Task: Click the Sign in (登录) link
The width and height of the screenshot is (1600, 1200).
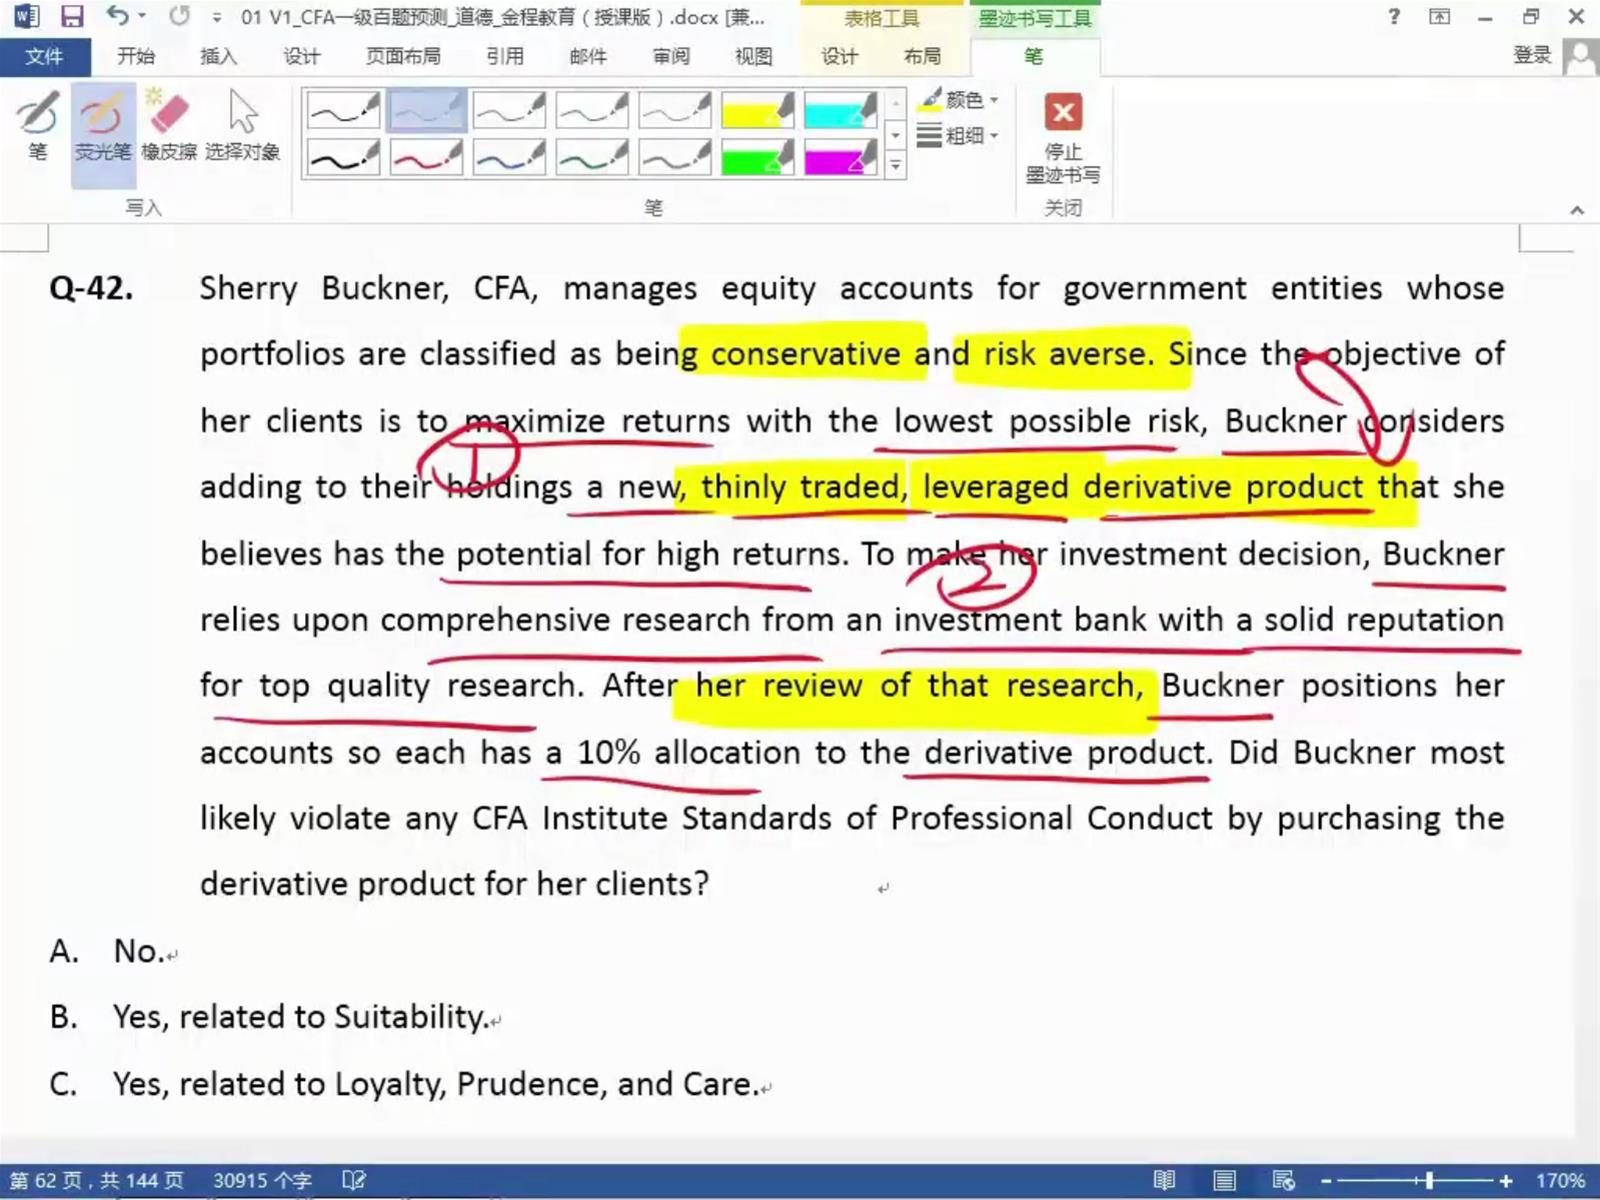Action: pos(1531,56)
